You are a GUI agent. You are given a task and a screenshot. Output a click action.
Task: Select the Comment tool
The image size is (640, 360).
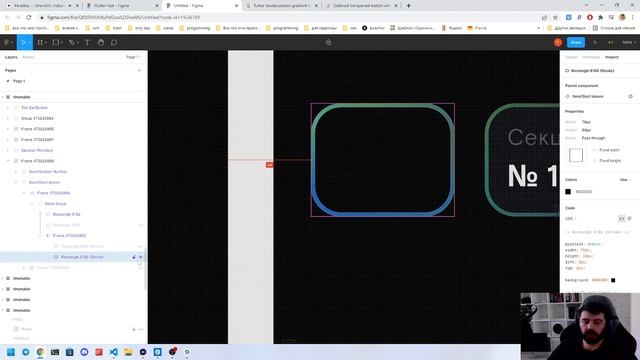114,42
